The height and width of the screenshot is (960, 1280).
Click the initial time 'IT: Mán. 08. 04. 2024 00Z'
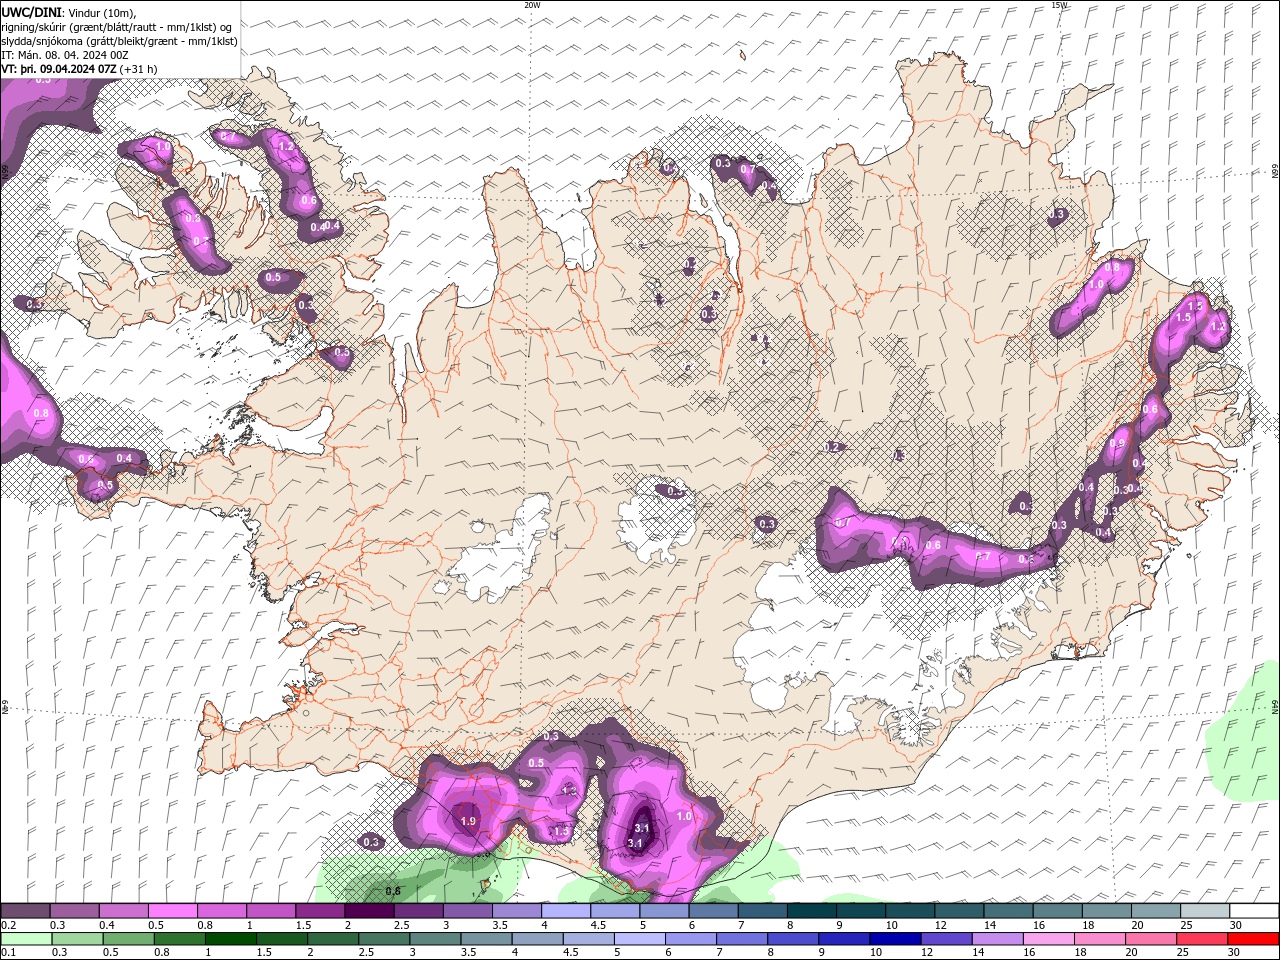point(67,55)
